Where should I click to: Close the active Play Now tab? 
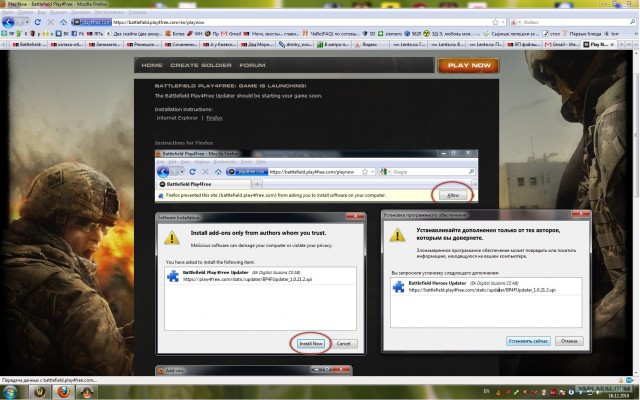pyautogui.click(x=612, y=44)
